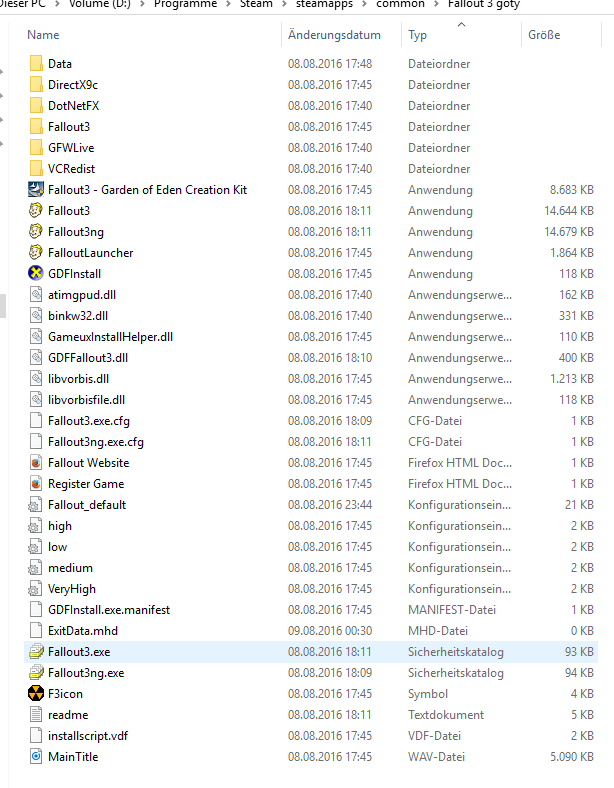Click the Fallout_default config file icon

36,505
